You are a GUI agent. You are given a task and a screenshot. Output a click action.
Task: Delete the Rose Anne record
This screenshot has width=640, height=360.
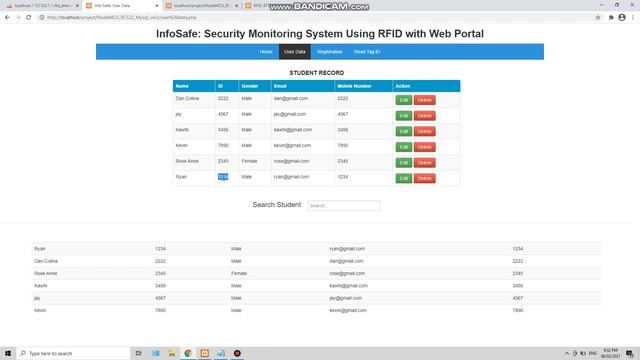tap(424, 163)
